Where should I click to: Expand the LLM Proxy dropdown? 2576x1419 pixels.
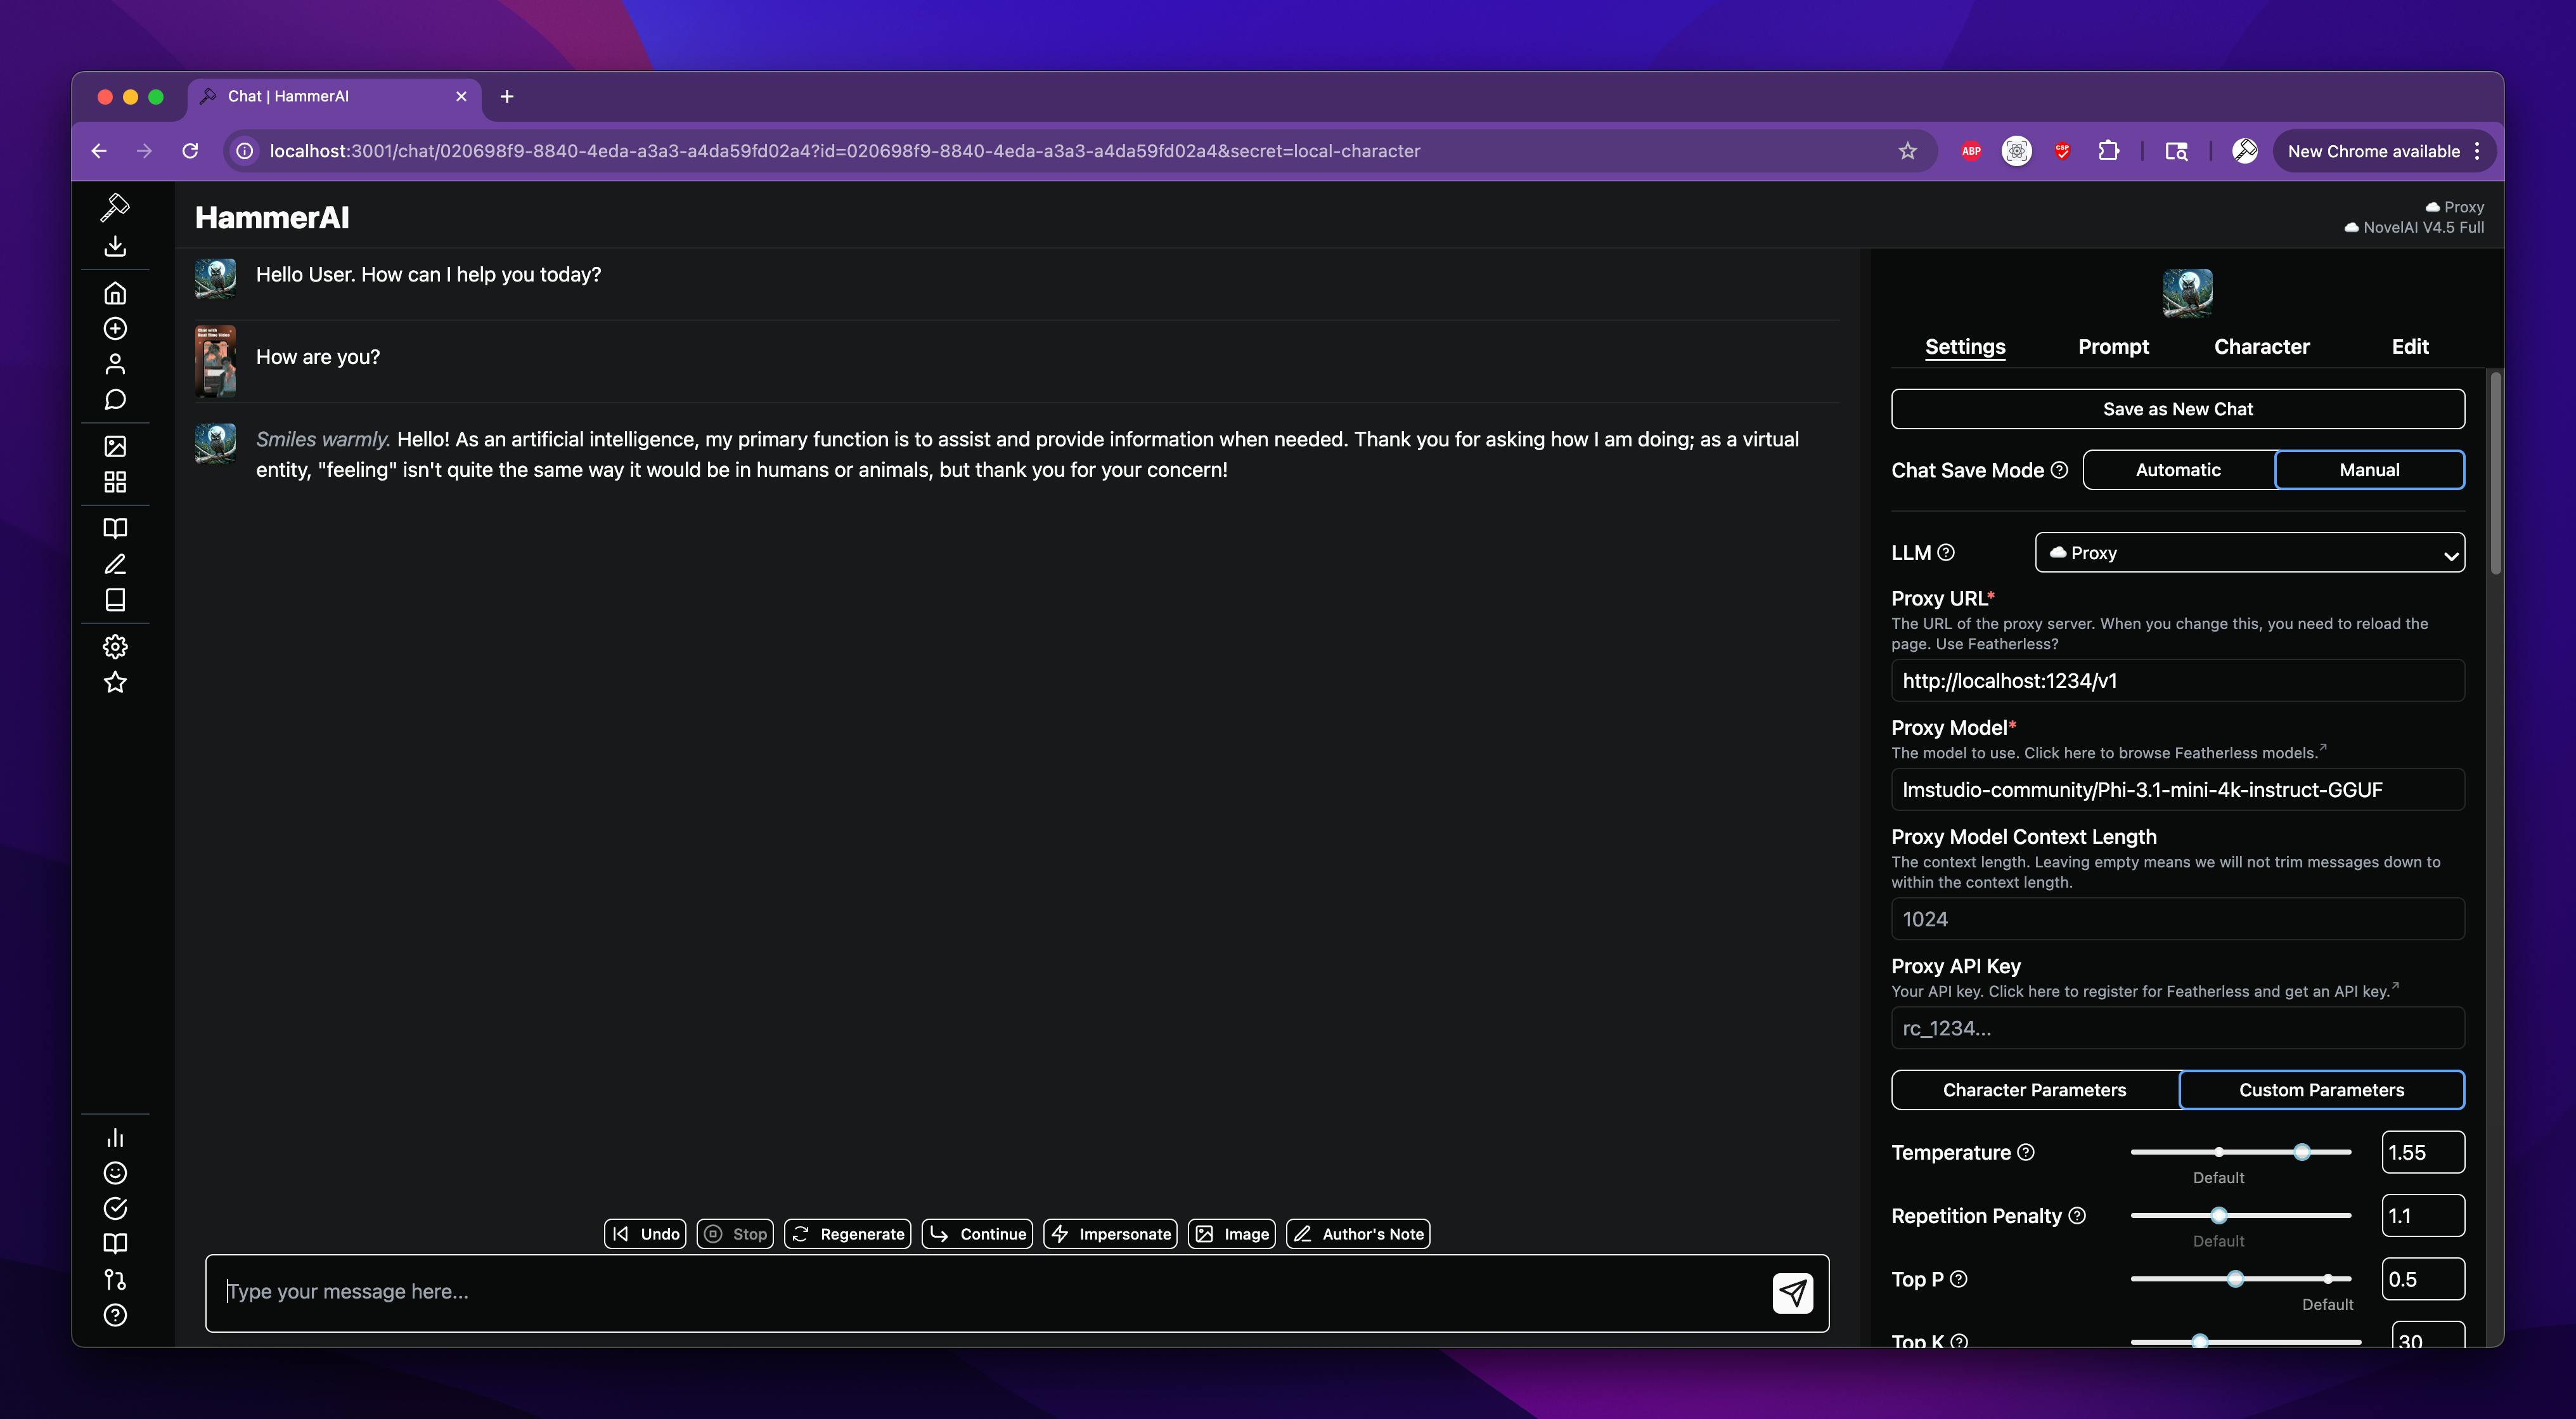2249,553
